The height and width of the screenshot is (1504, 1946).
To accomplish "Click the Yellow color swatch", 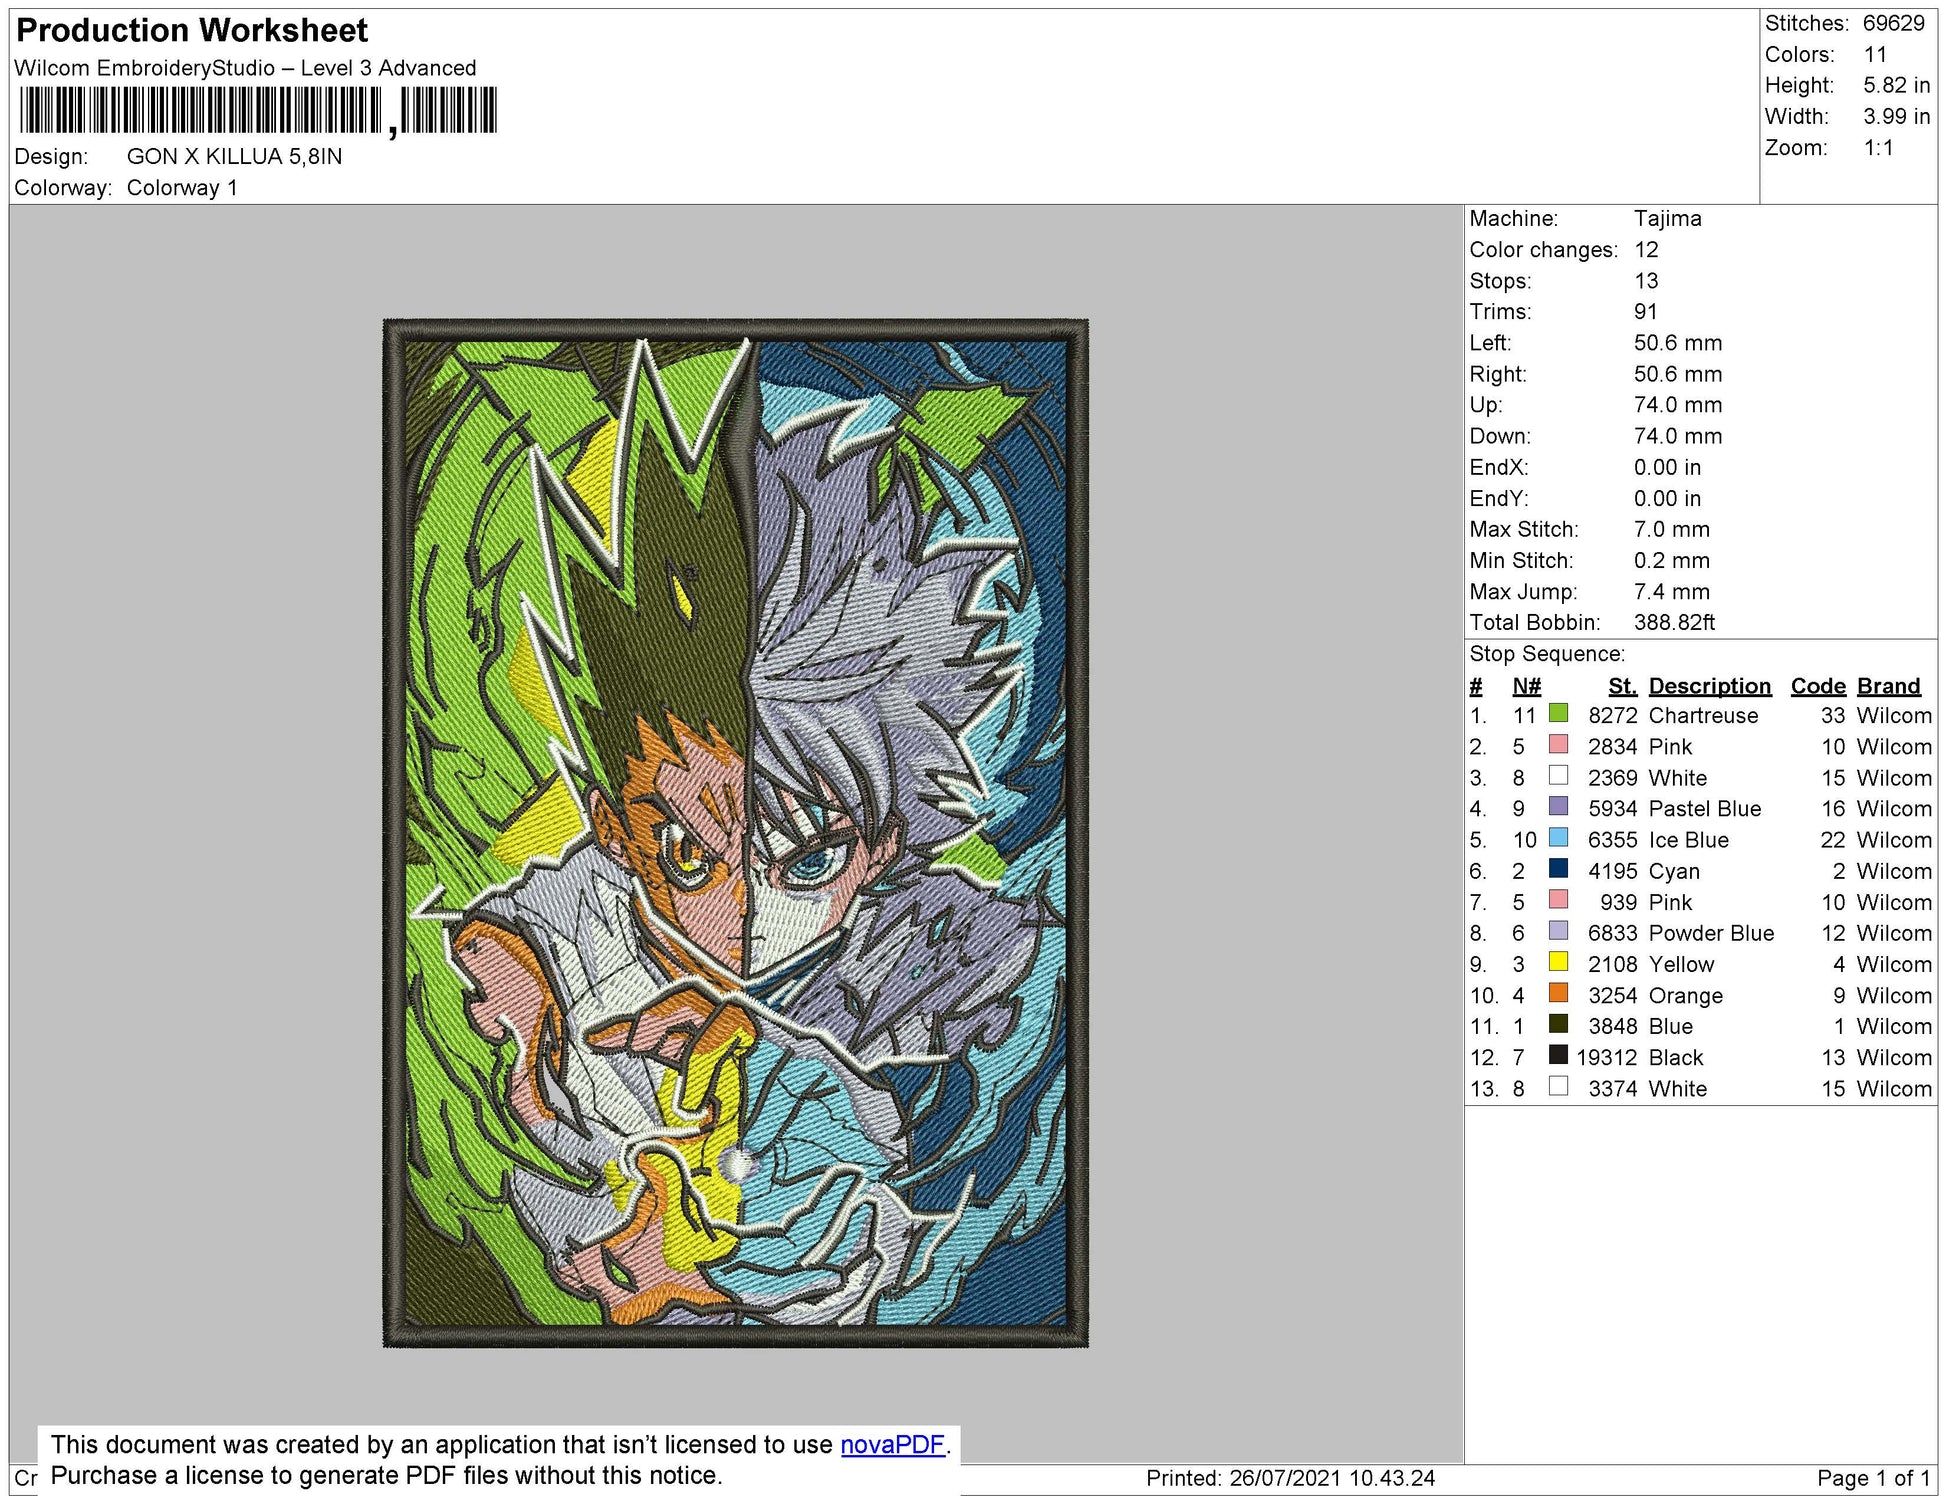I will [x=1557, y=962].
